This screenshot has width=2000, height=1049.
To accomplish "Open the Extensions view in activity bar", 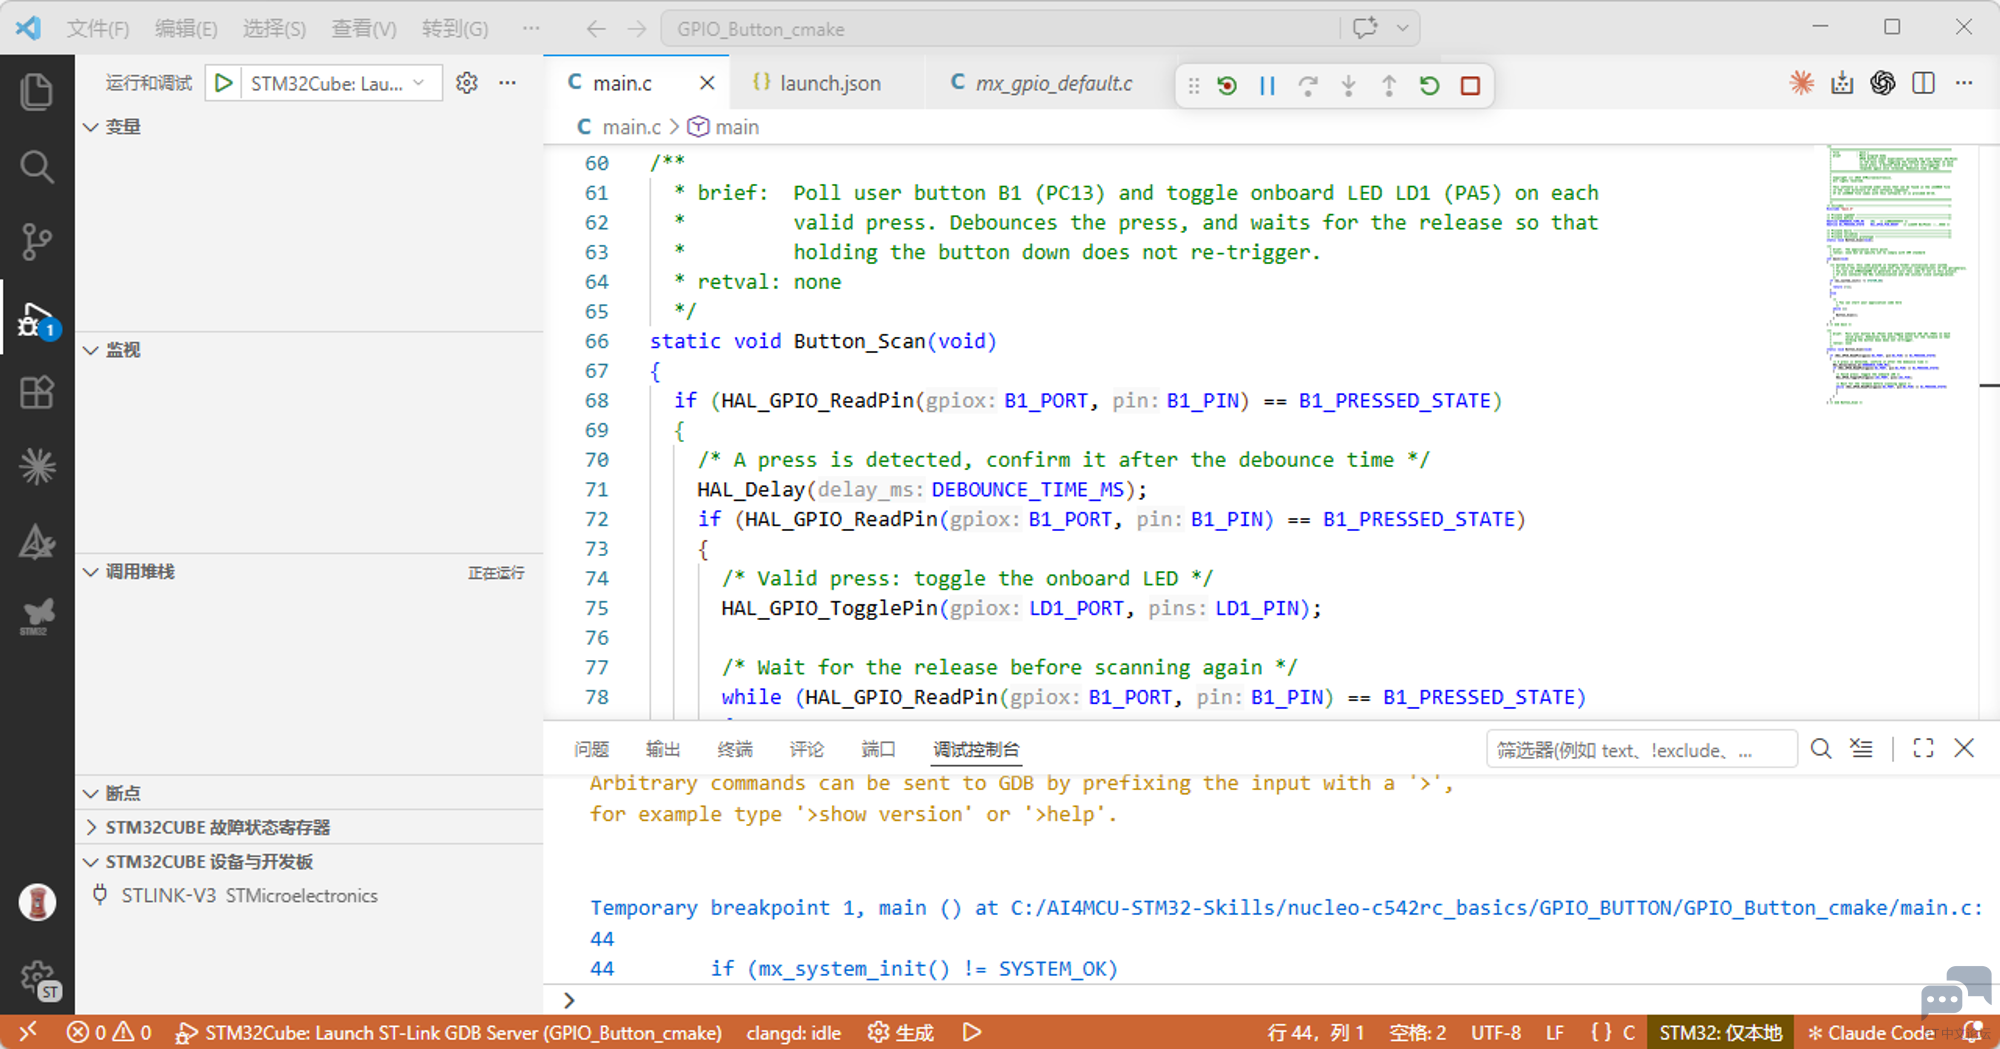I will [x=37, y=392].
